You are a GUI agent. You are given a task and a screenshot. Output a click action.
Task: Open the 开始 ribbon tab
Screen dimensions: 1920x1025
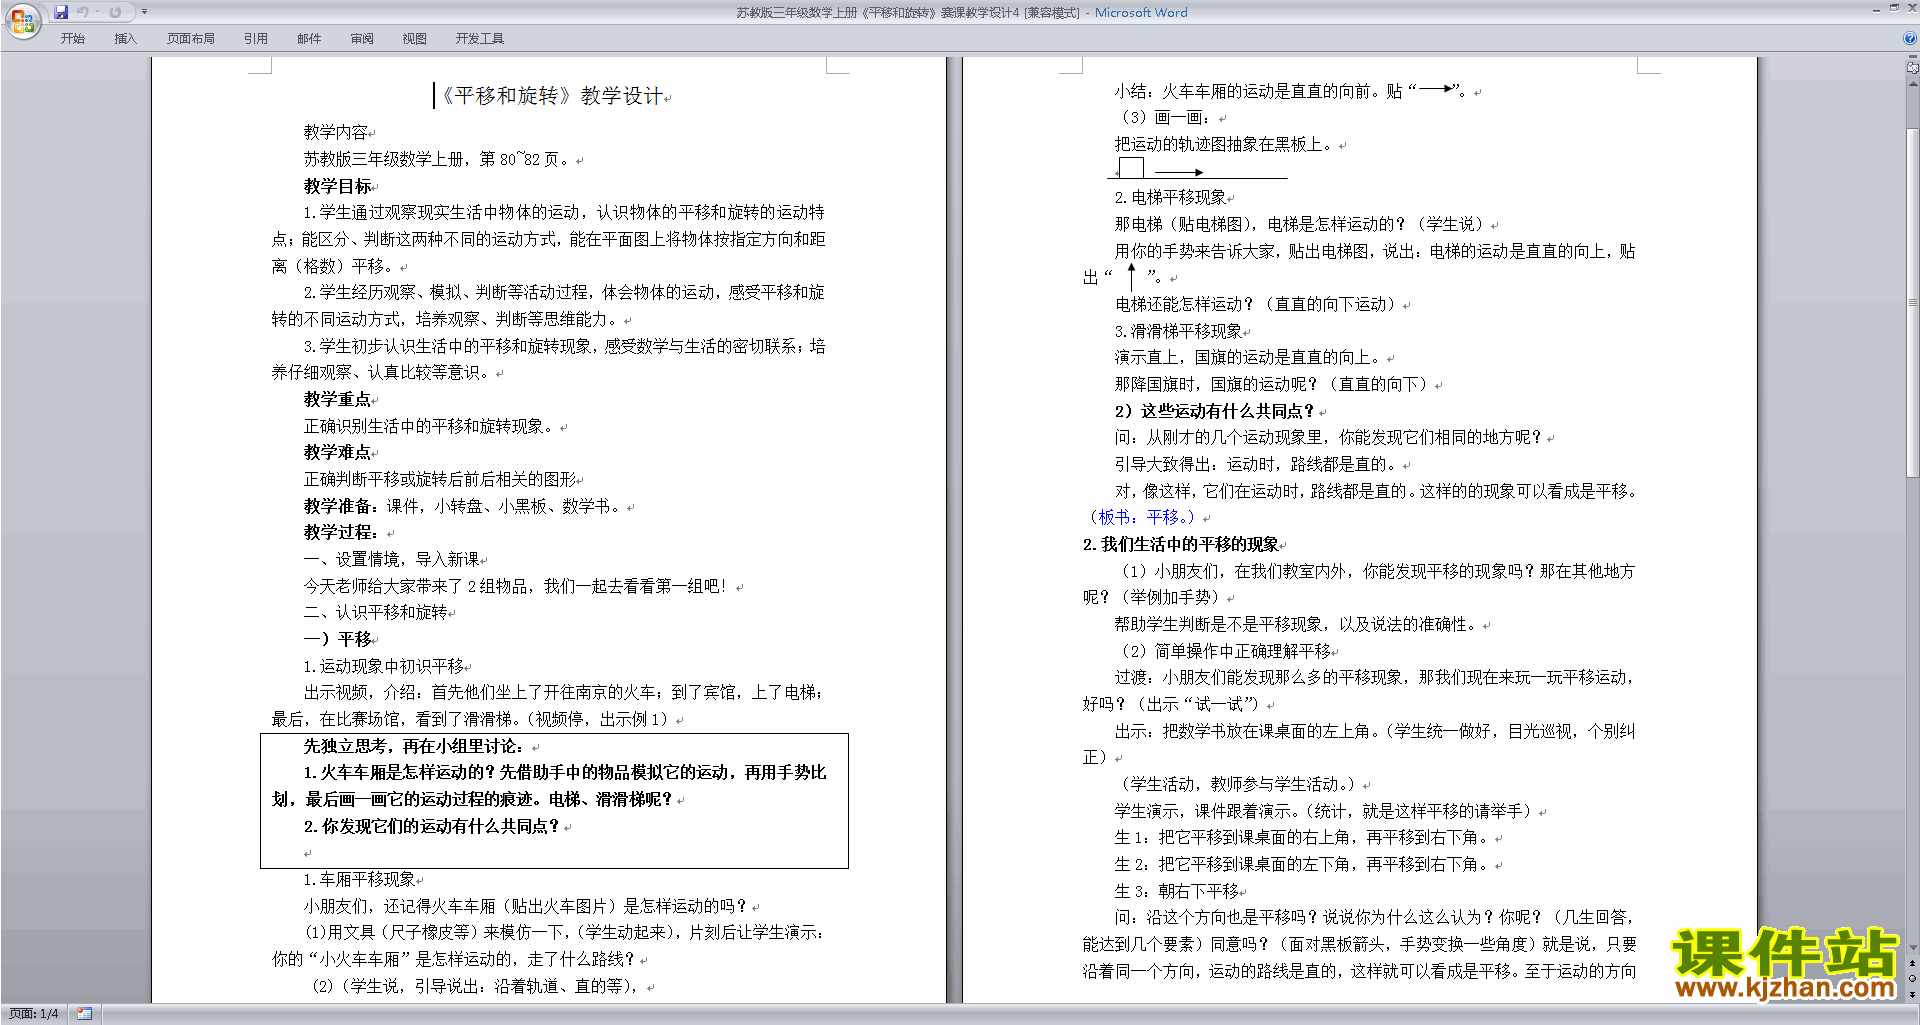(73, 39)
